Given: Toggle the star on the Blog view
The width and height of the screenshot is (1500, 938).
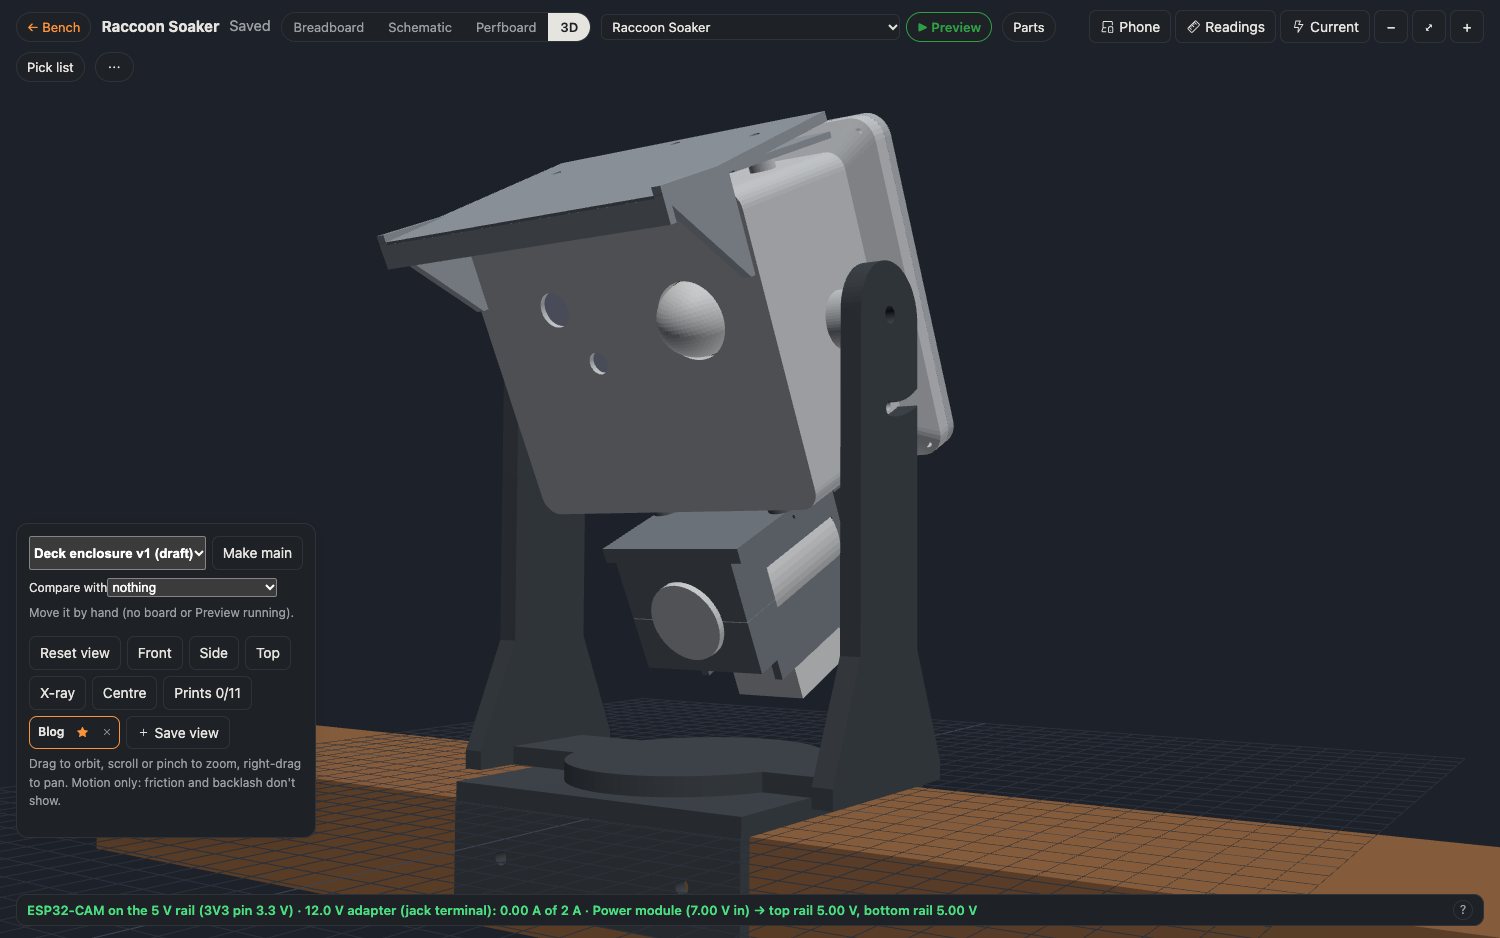Looking at the screenshot, I should (83, 732).
